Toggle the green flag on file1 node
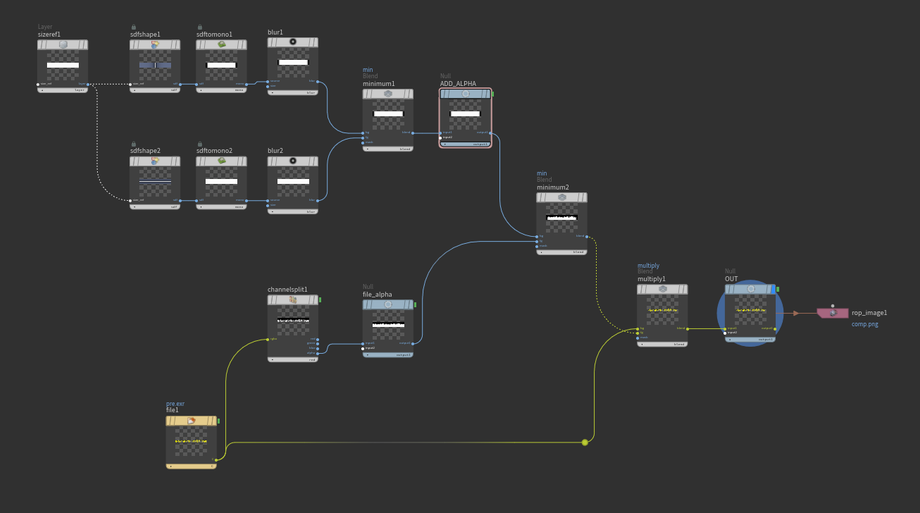 point(218,421)
